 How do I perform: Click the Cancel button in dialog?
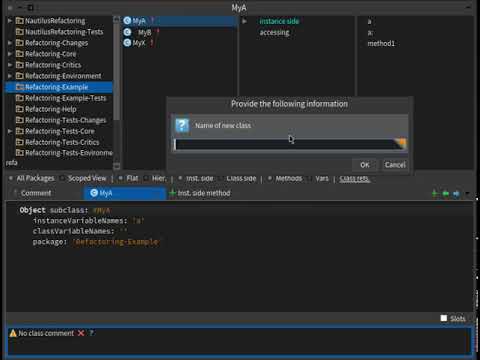point(395,165)
